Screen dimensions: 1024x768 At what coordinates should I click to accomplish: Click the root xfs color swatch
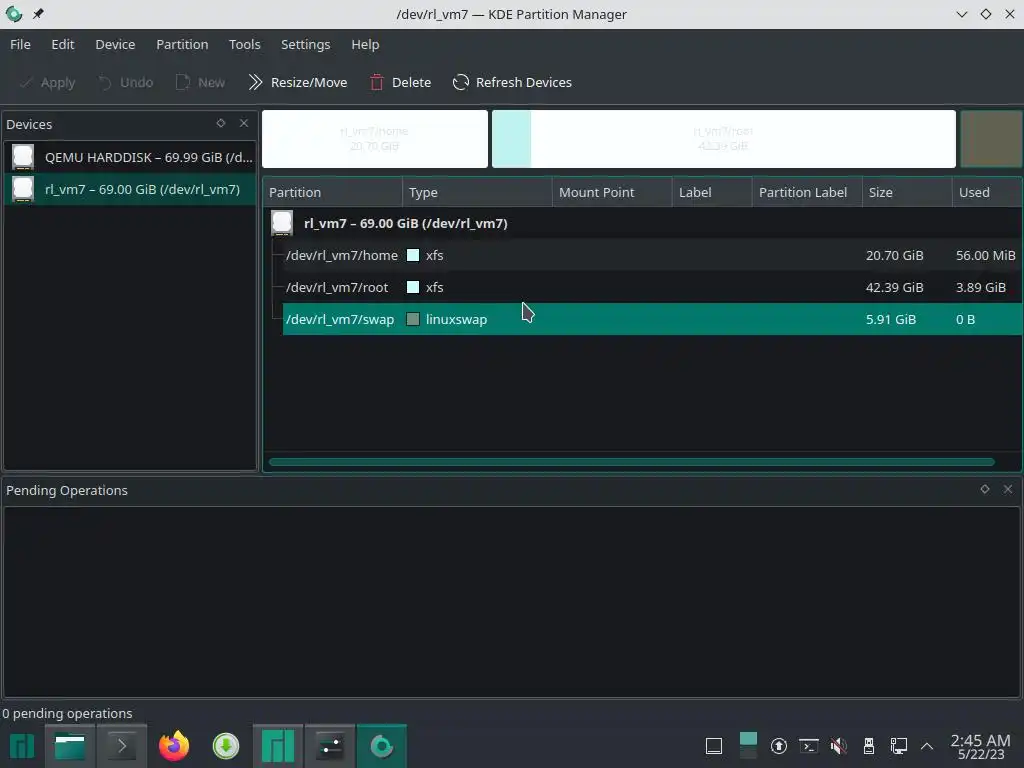(x=413, y=287)
